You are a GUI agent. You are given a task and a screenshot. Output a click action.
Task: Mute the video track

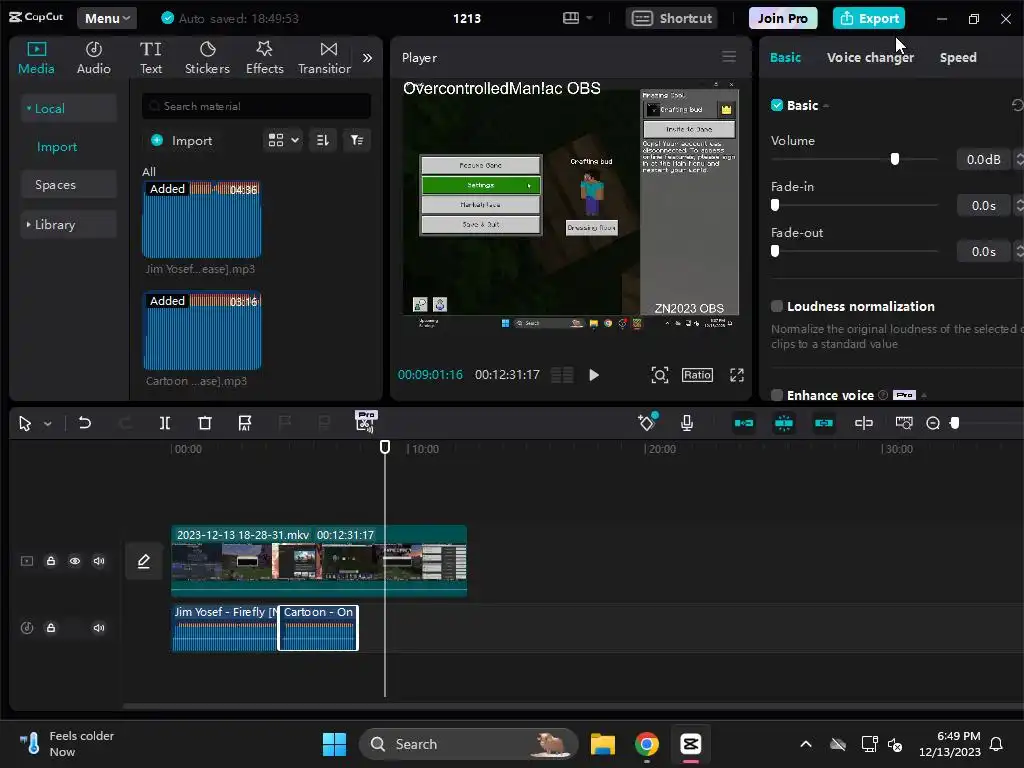pyautogui.click(x=99, y=561)
